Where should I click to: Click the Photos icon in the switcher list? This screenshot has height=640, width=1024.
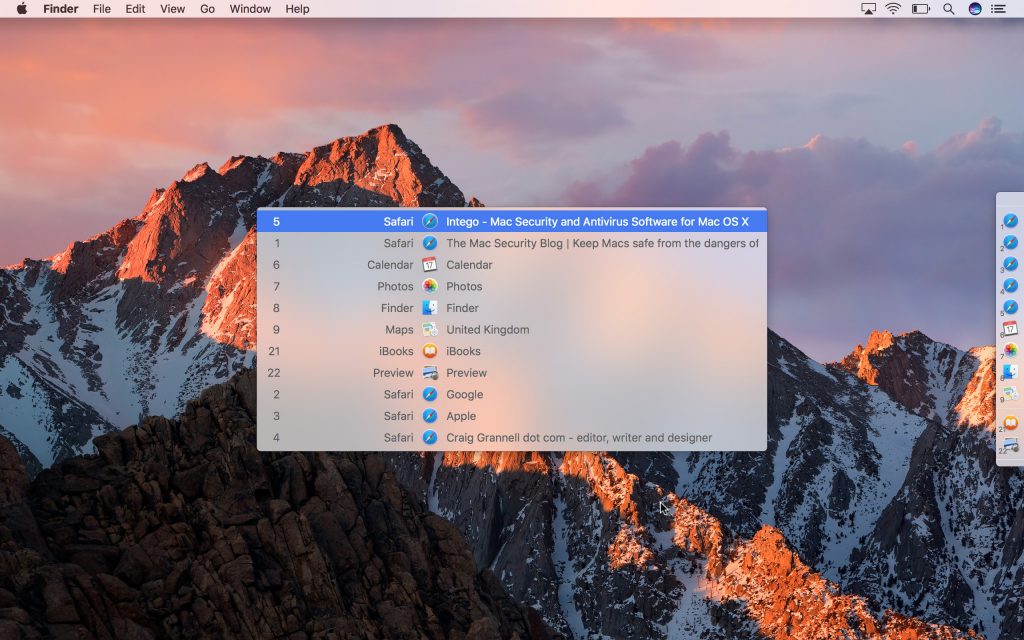[430, 286]
